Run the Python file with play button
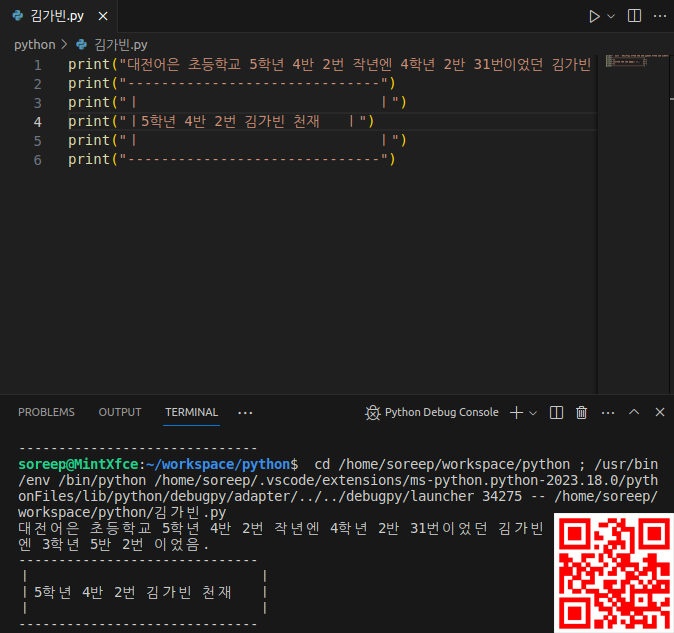 pos(595,16)
